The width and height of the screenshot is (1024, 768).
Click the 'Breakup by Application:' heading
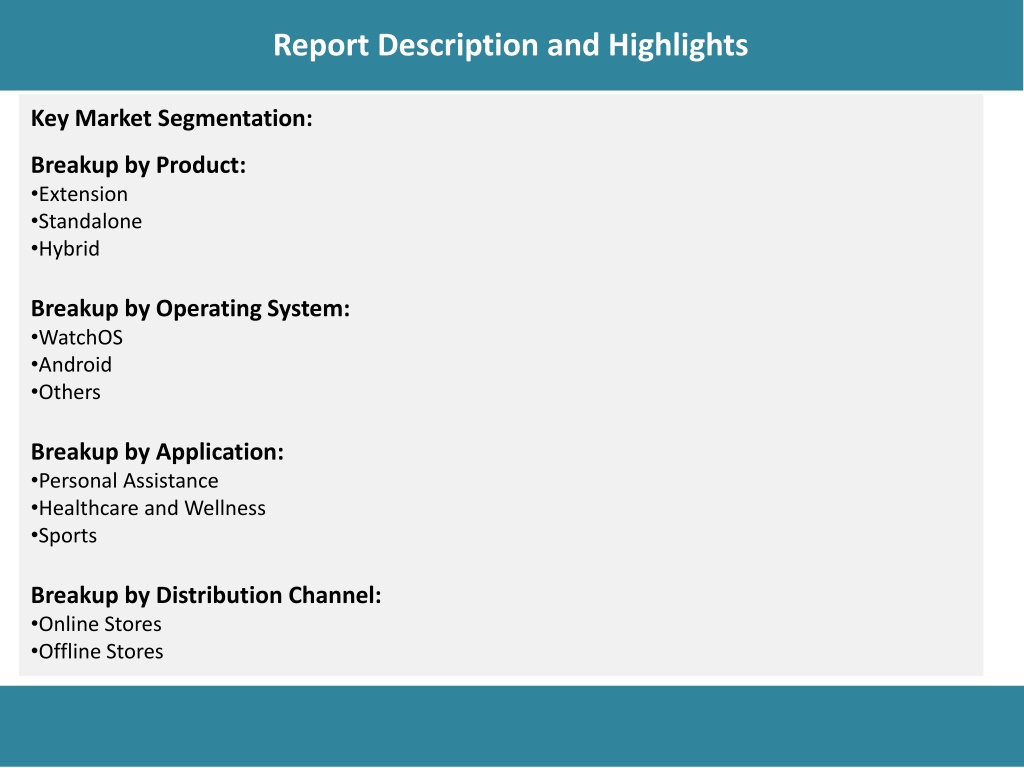[157, 452]
